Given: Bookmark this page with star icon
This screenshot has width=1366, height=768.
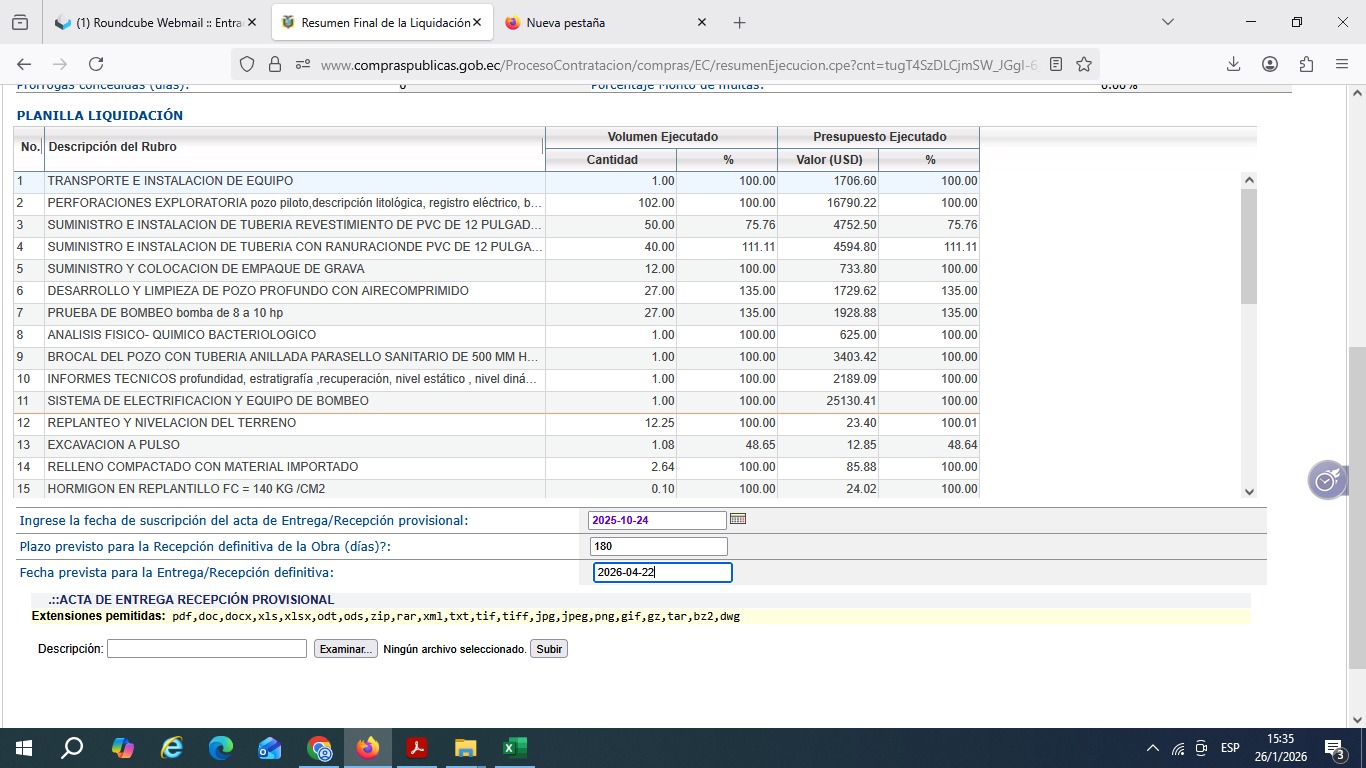Looking at the screenshot, I should 1084,64.
